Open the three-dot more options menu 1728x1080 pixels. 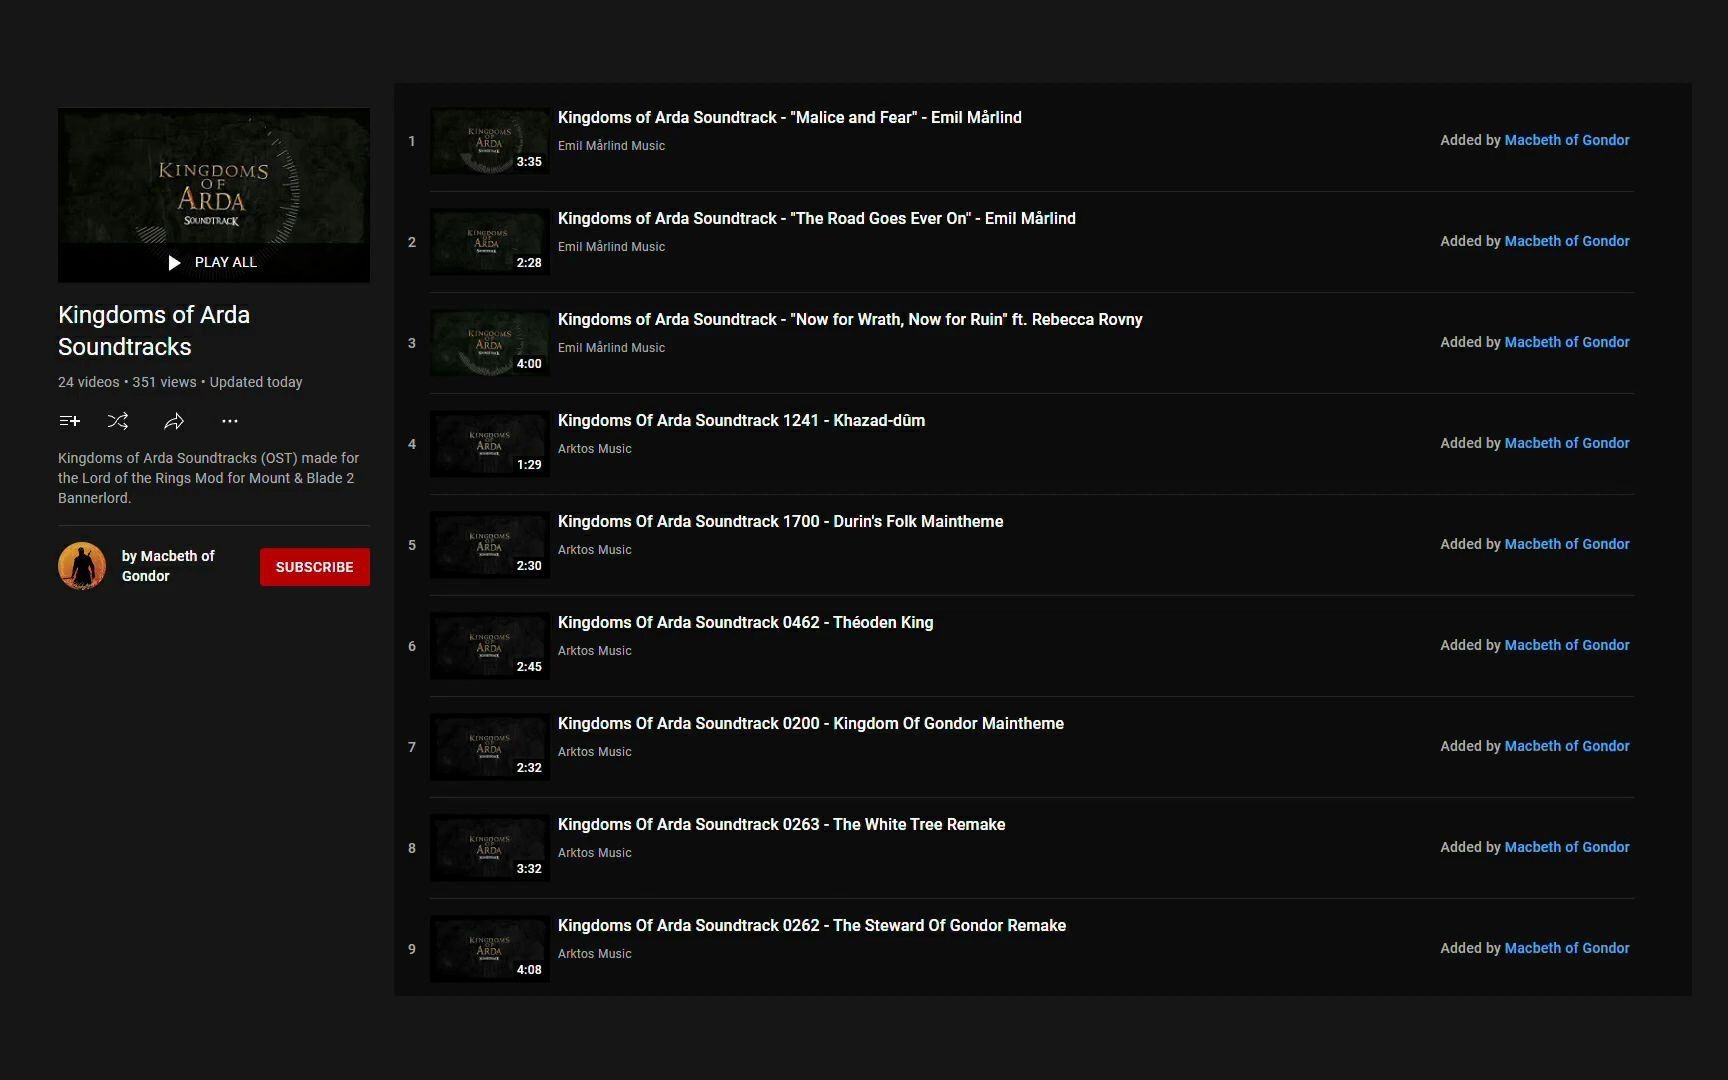pyautogui.click(x=230, y=421)
